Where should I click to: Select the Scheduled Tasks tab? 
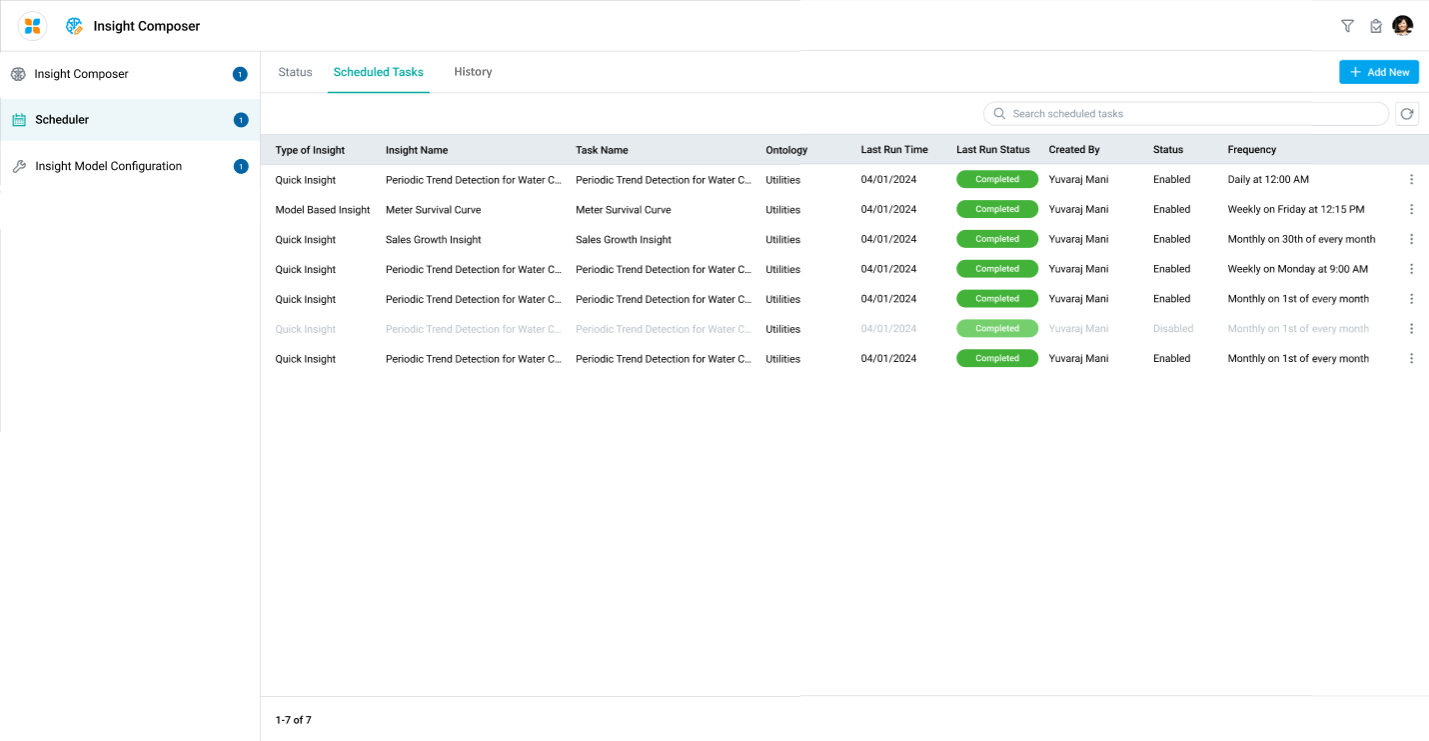[x=378, y=72]
